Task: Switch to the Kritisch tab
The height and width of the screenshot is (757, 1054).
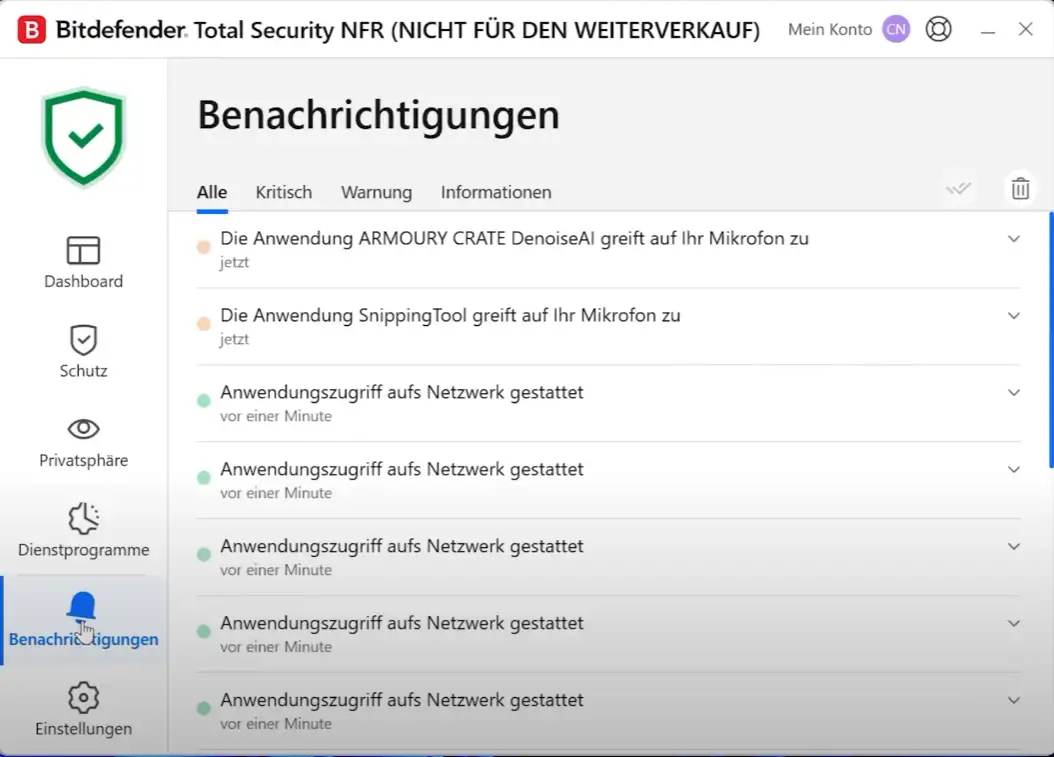Action: point(284,192)
